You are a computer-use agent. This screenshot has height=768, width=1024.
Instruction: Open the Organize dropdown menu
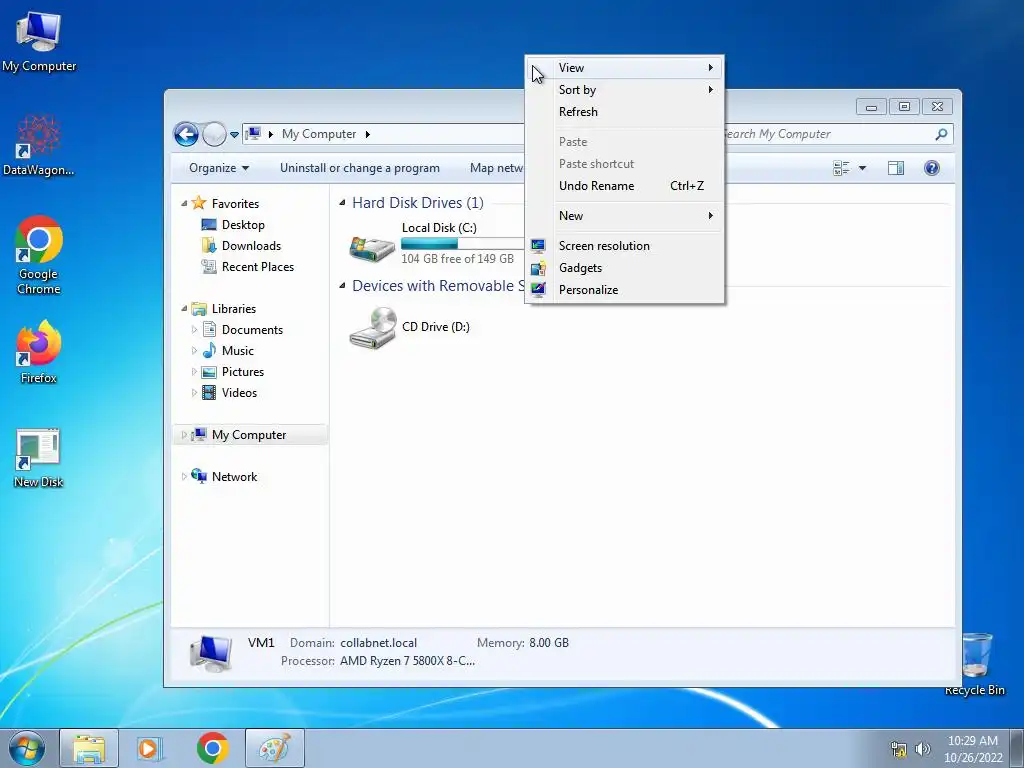(x=219, y=168)
